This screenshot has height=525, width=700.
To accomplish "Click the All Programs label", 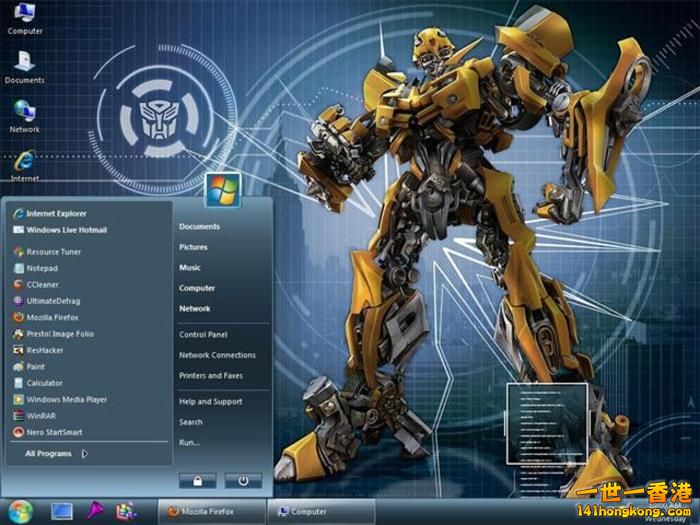I will click(x=48, y=454).
